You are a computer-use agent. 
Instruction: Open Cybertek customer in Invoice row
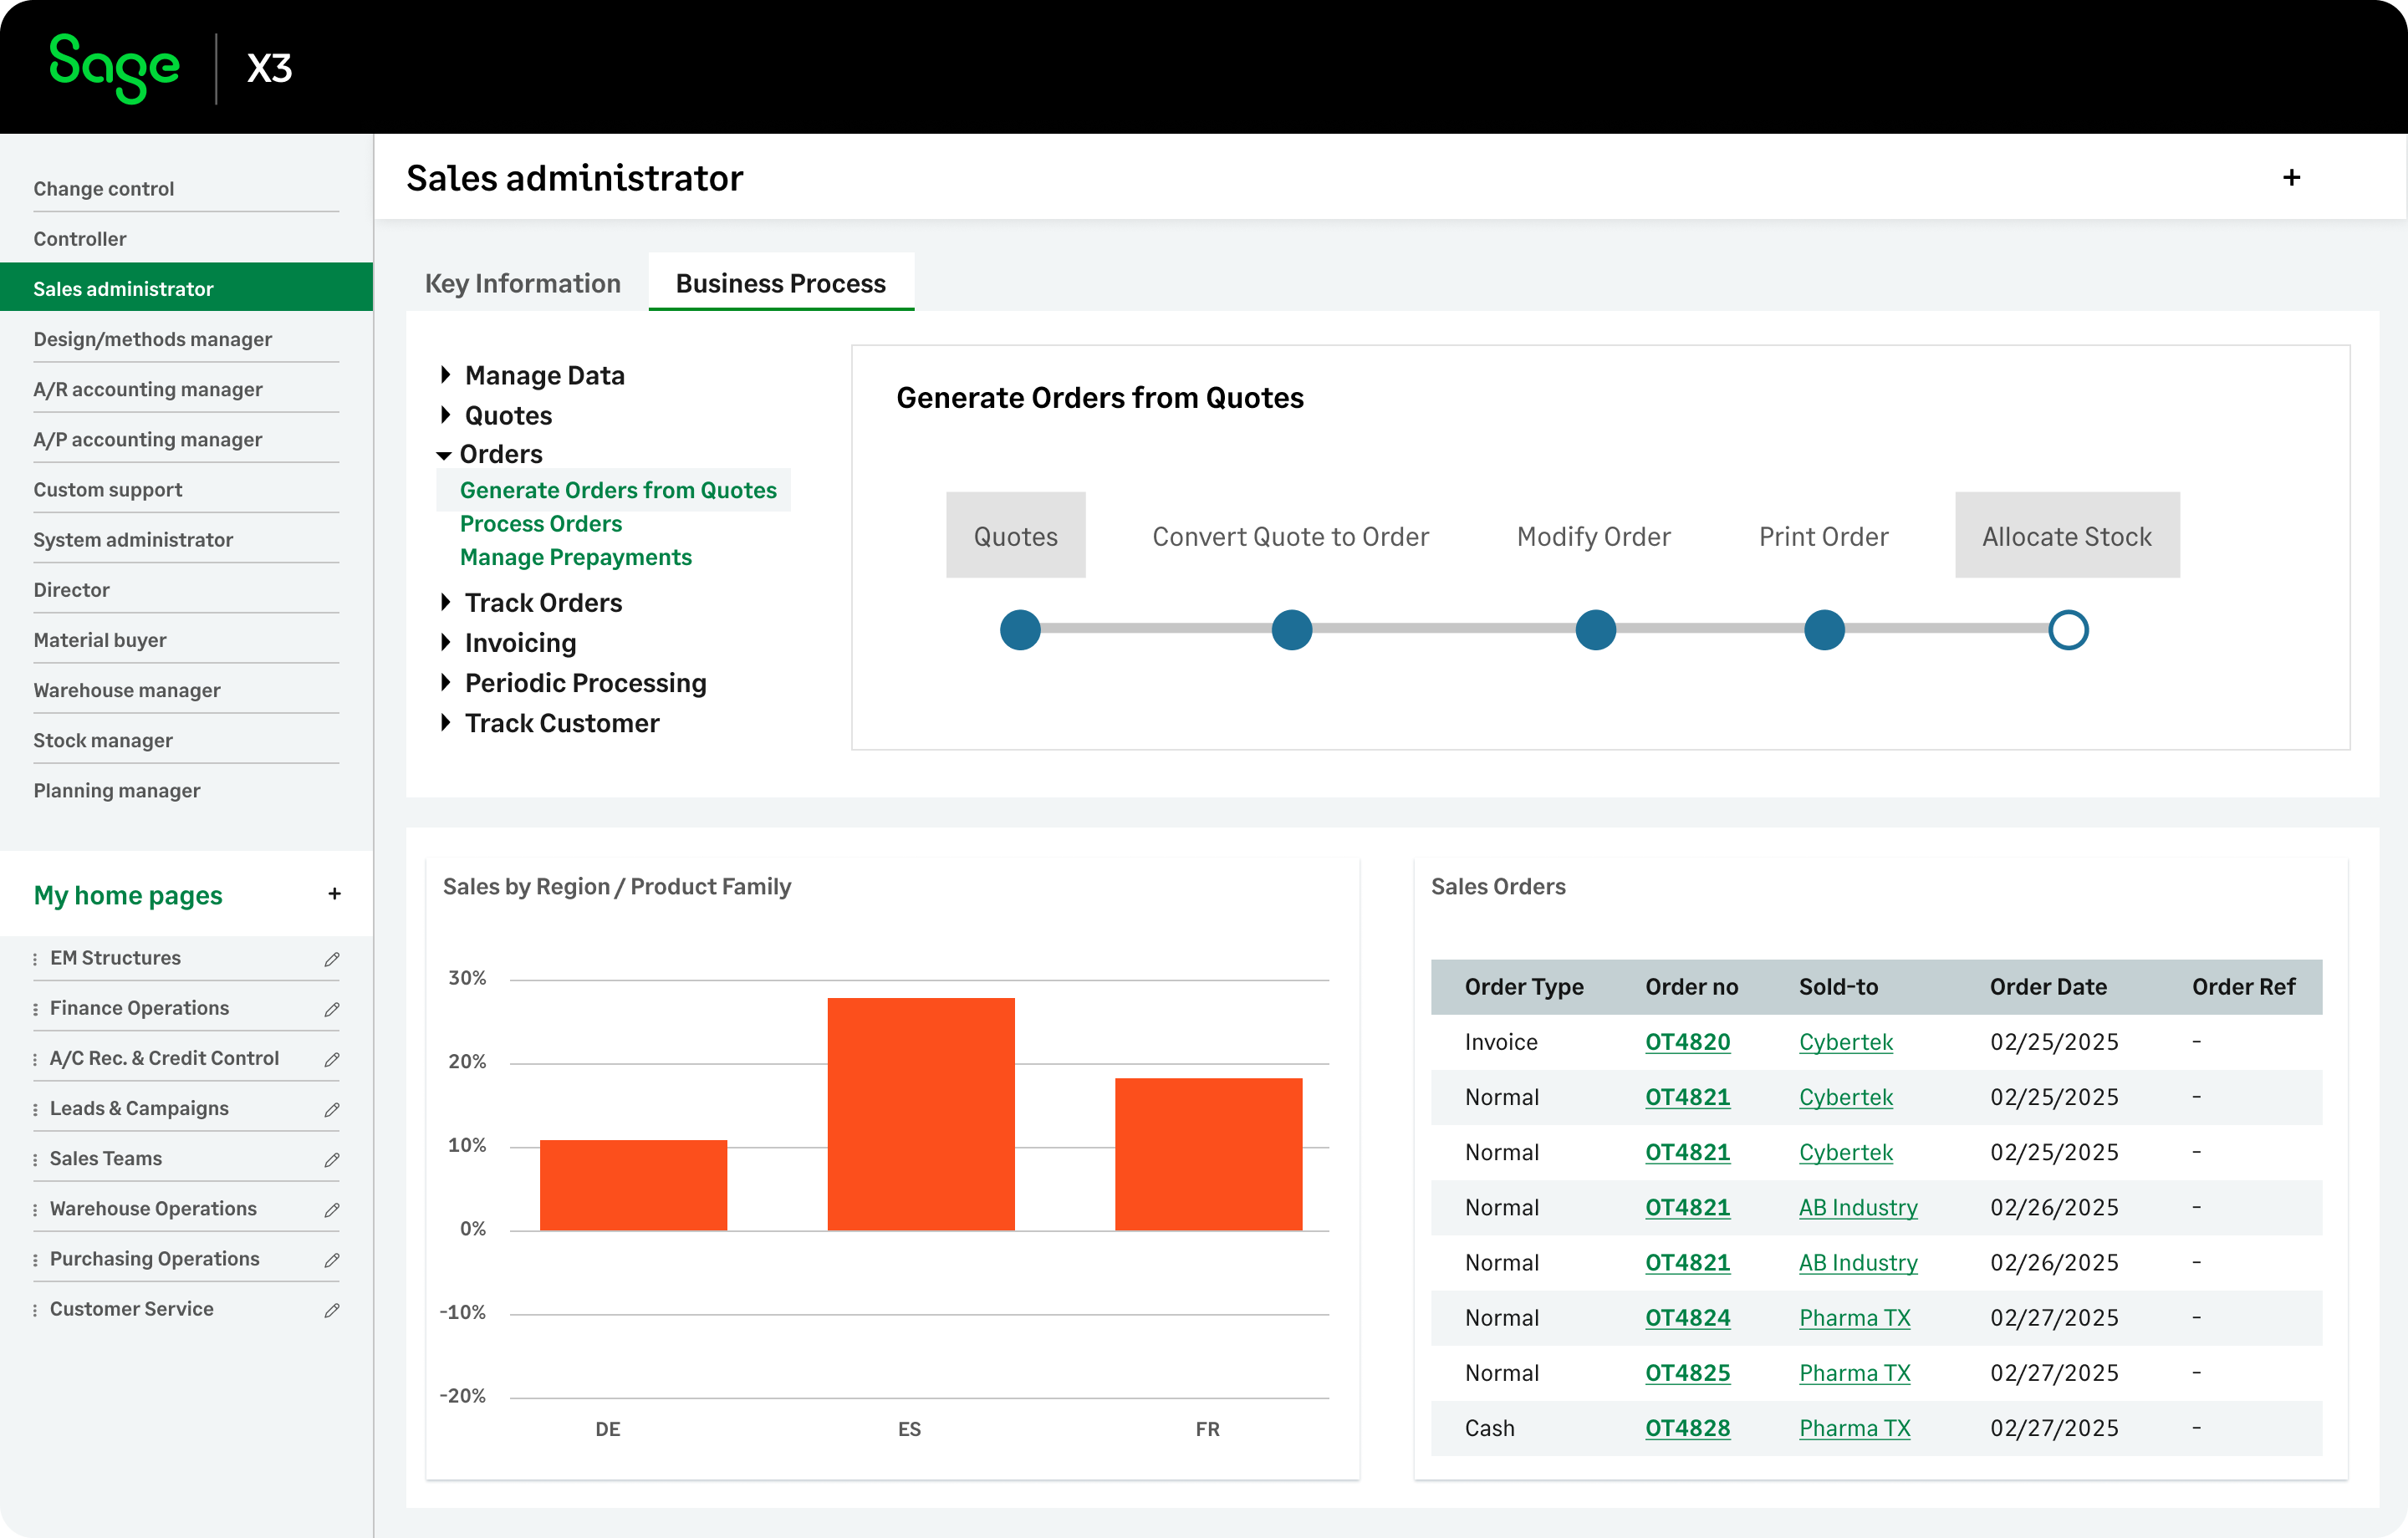[1846, 1042]
